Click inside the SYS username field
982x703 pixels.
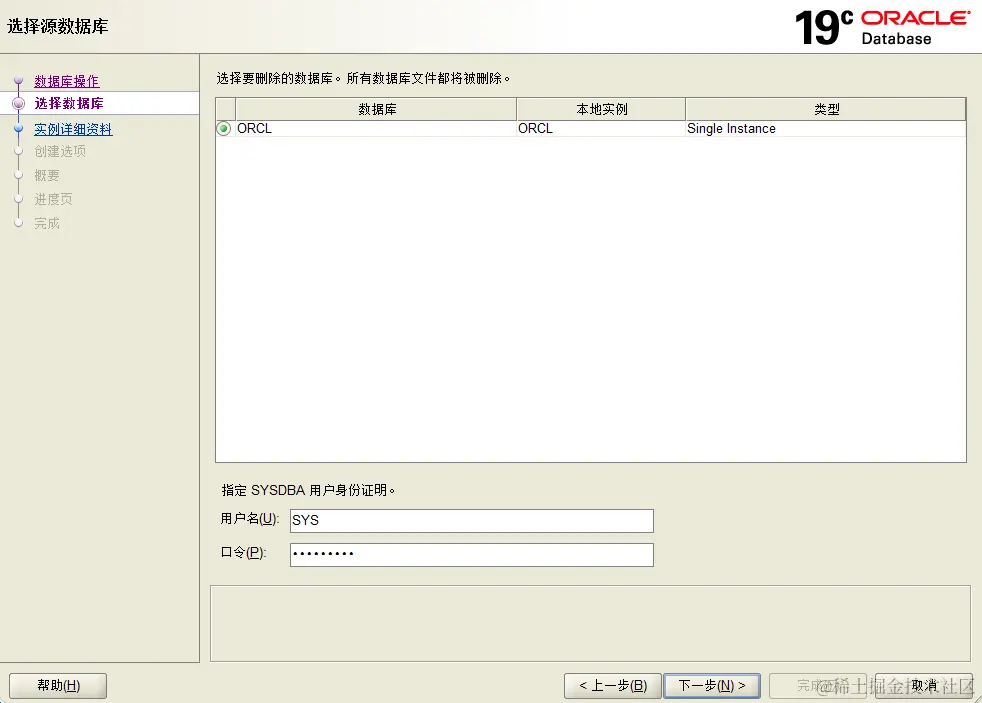click(470, 520)
